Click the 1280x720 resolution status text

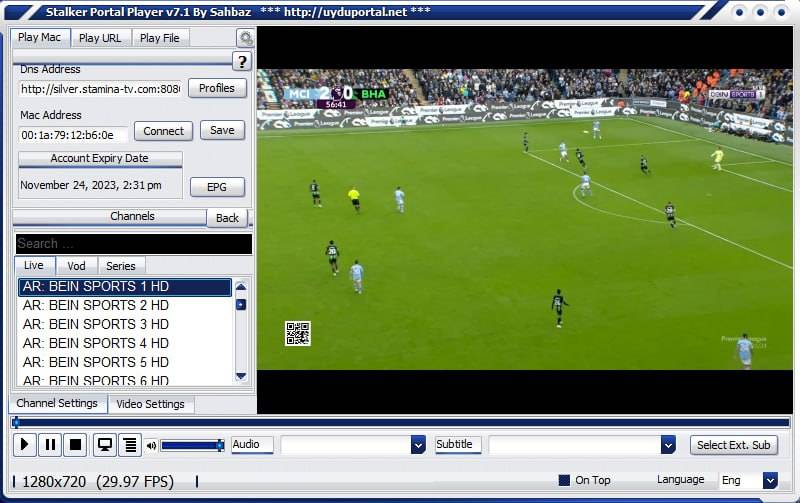tap(54, 482)
